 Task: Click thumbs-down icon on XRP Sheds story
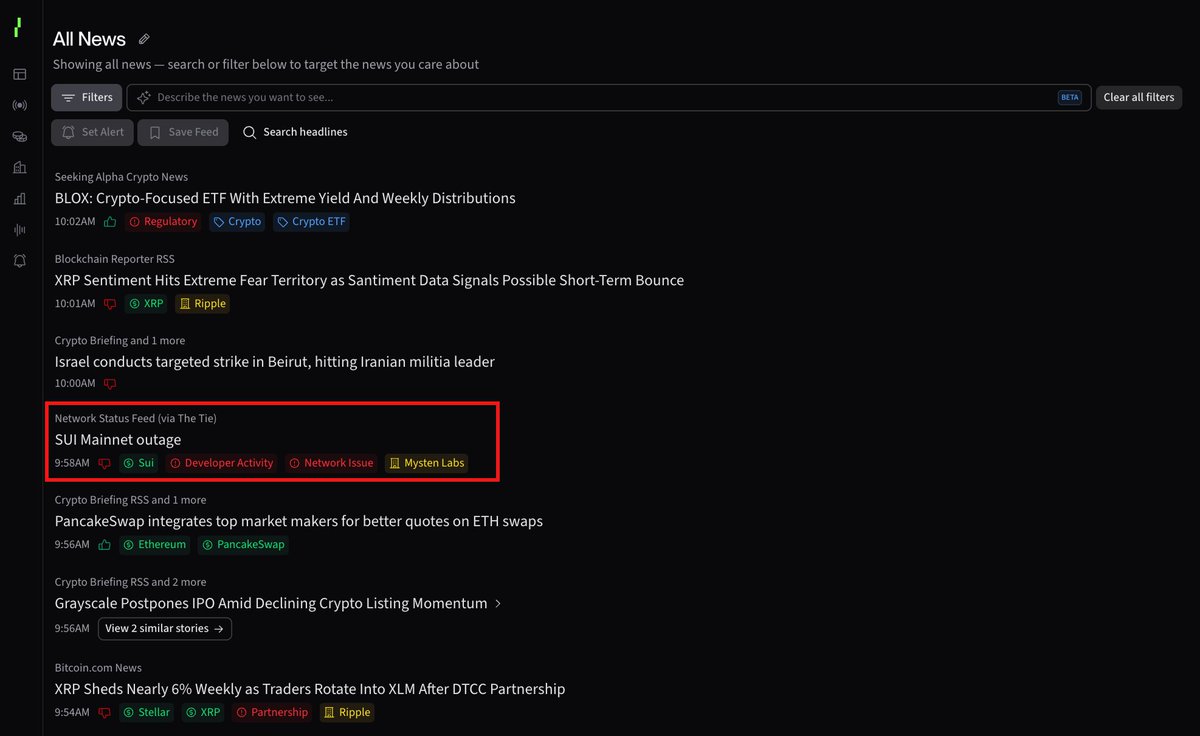[104, 713]
